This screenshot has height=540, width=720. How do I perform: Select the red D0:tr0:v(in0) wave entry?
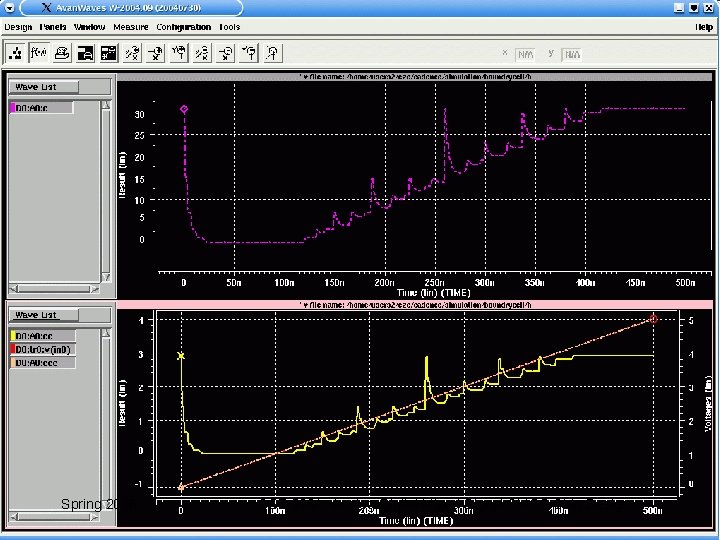[42, 349]
